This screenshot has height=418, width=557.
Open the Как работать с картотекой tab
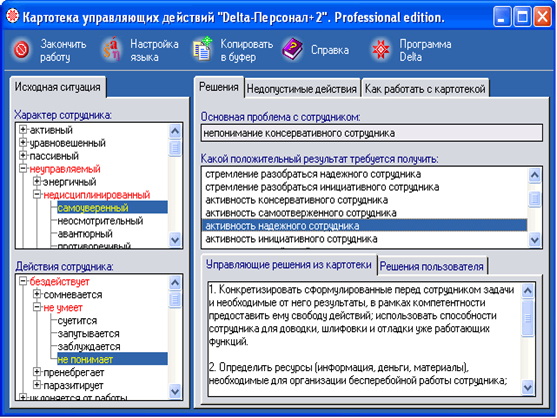425,89
